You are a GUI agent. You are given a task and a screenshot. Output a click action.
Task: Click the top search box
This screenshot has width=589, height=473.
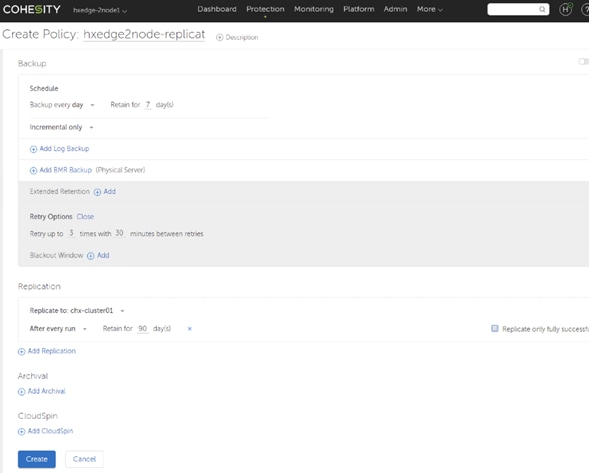point(518,9)
